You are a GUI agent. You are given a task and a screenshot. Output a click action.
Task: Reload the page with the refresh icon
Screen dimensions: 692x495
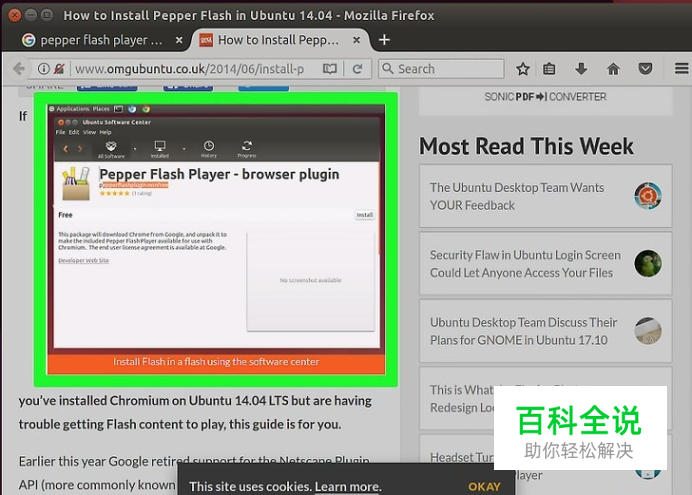(357, 69)
